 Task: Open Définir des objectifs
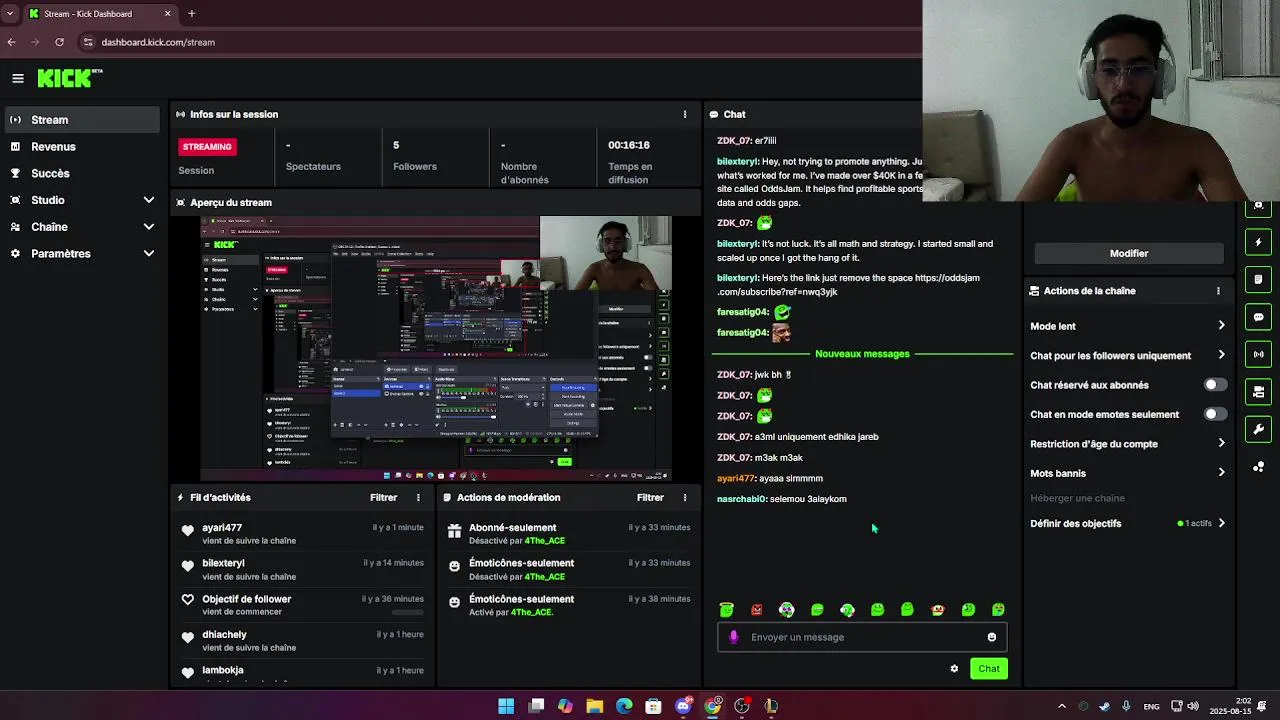1127,523
